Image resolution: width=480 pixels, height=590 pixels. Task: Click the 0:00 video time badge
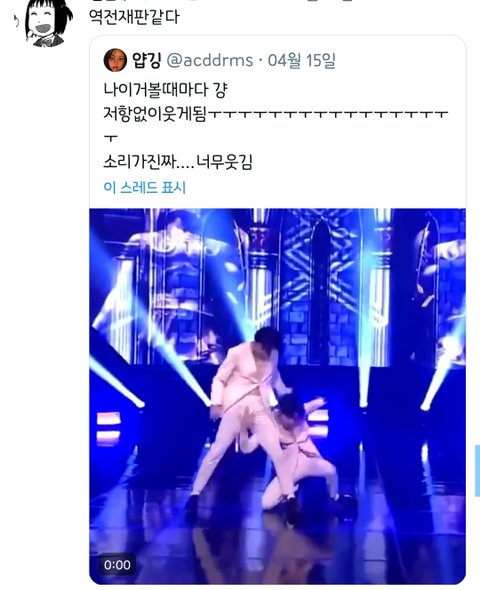[x=117, y=565]
